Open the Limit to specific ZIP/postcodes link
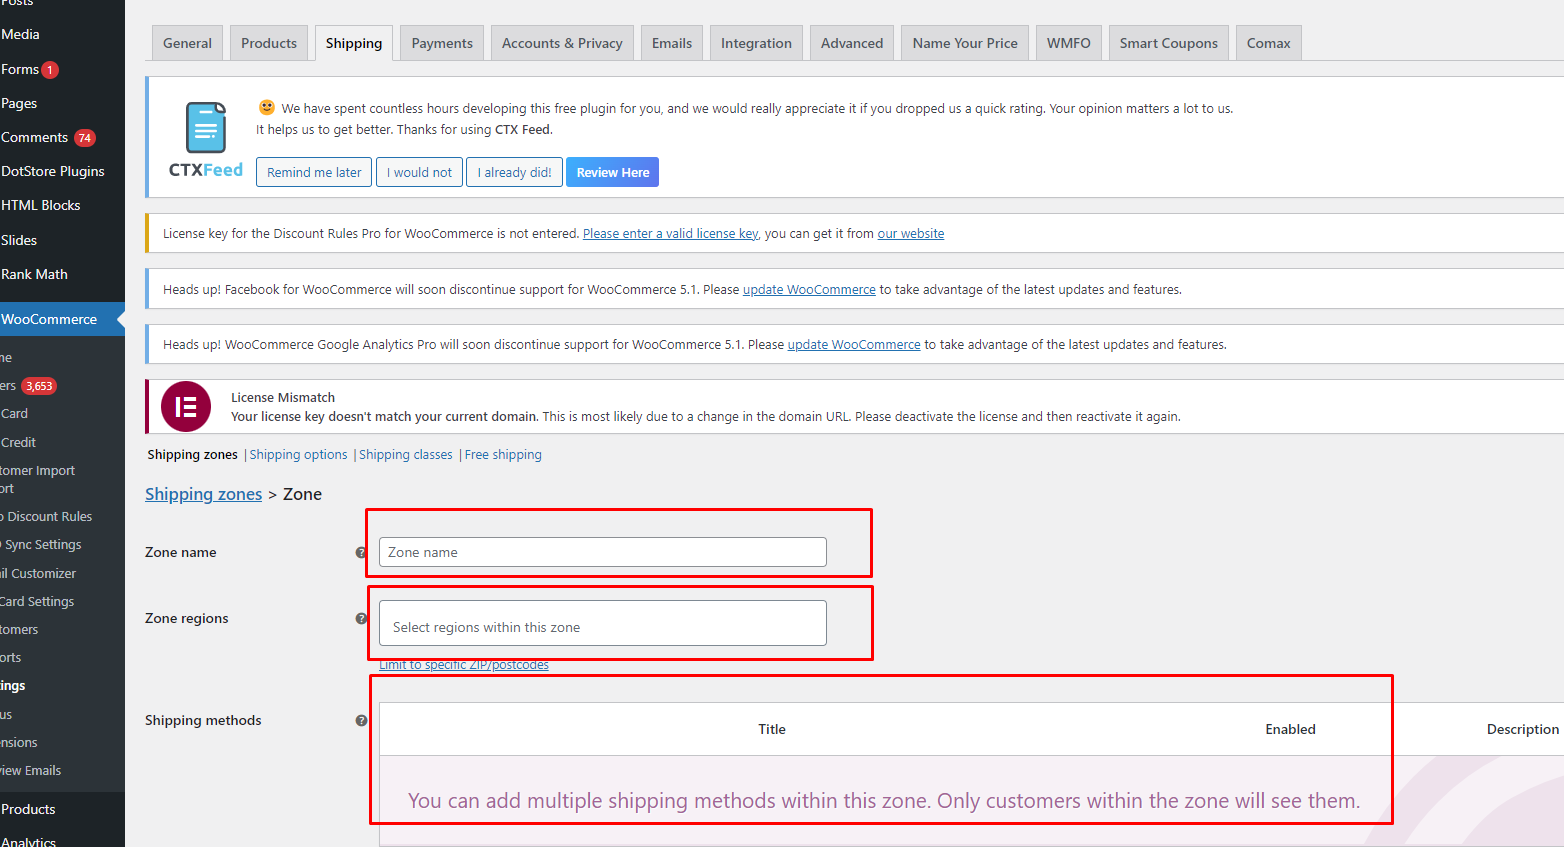1564x847 pixels. 464,665
